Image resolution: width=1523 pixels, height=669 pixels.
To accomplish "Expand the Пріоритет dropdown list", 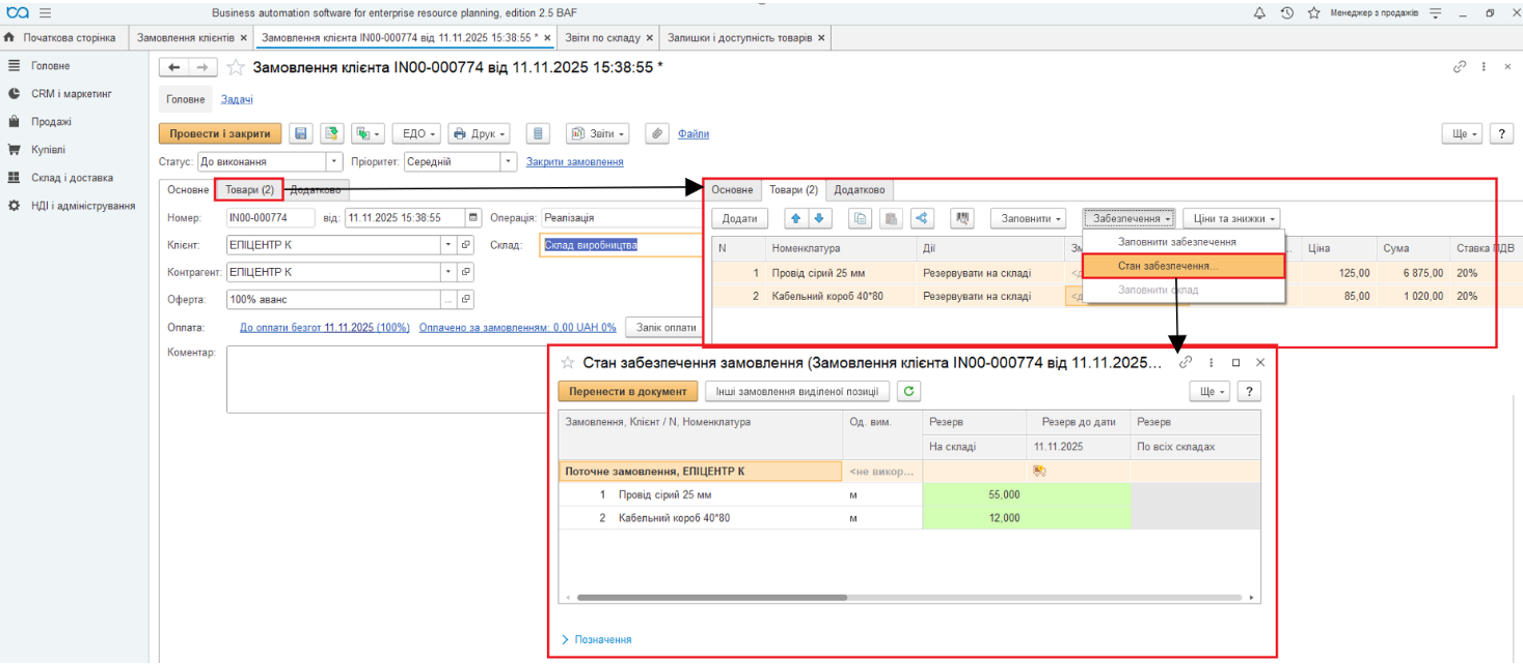I will 509,161.
